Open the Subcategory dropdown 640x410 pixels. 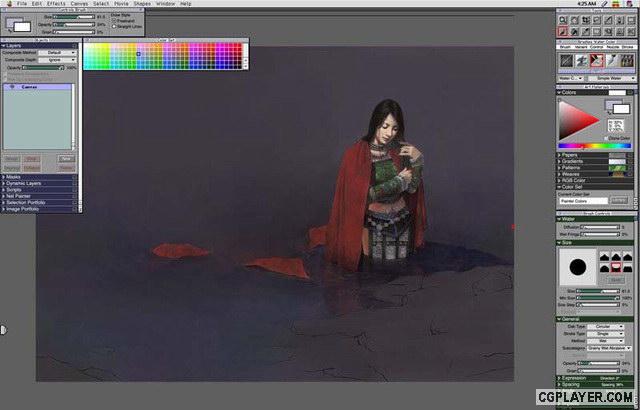pyautogui.click(x=609, y=348)
